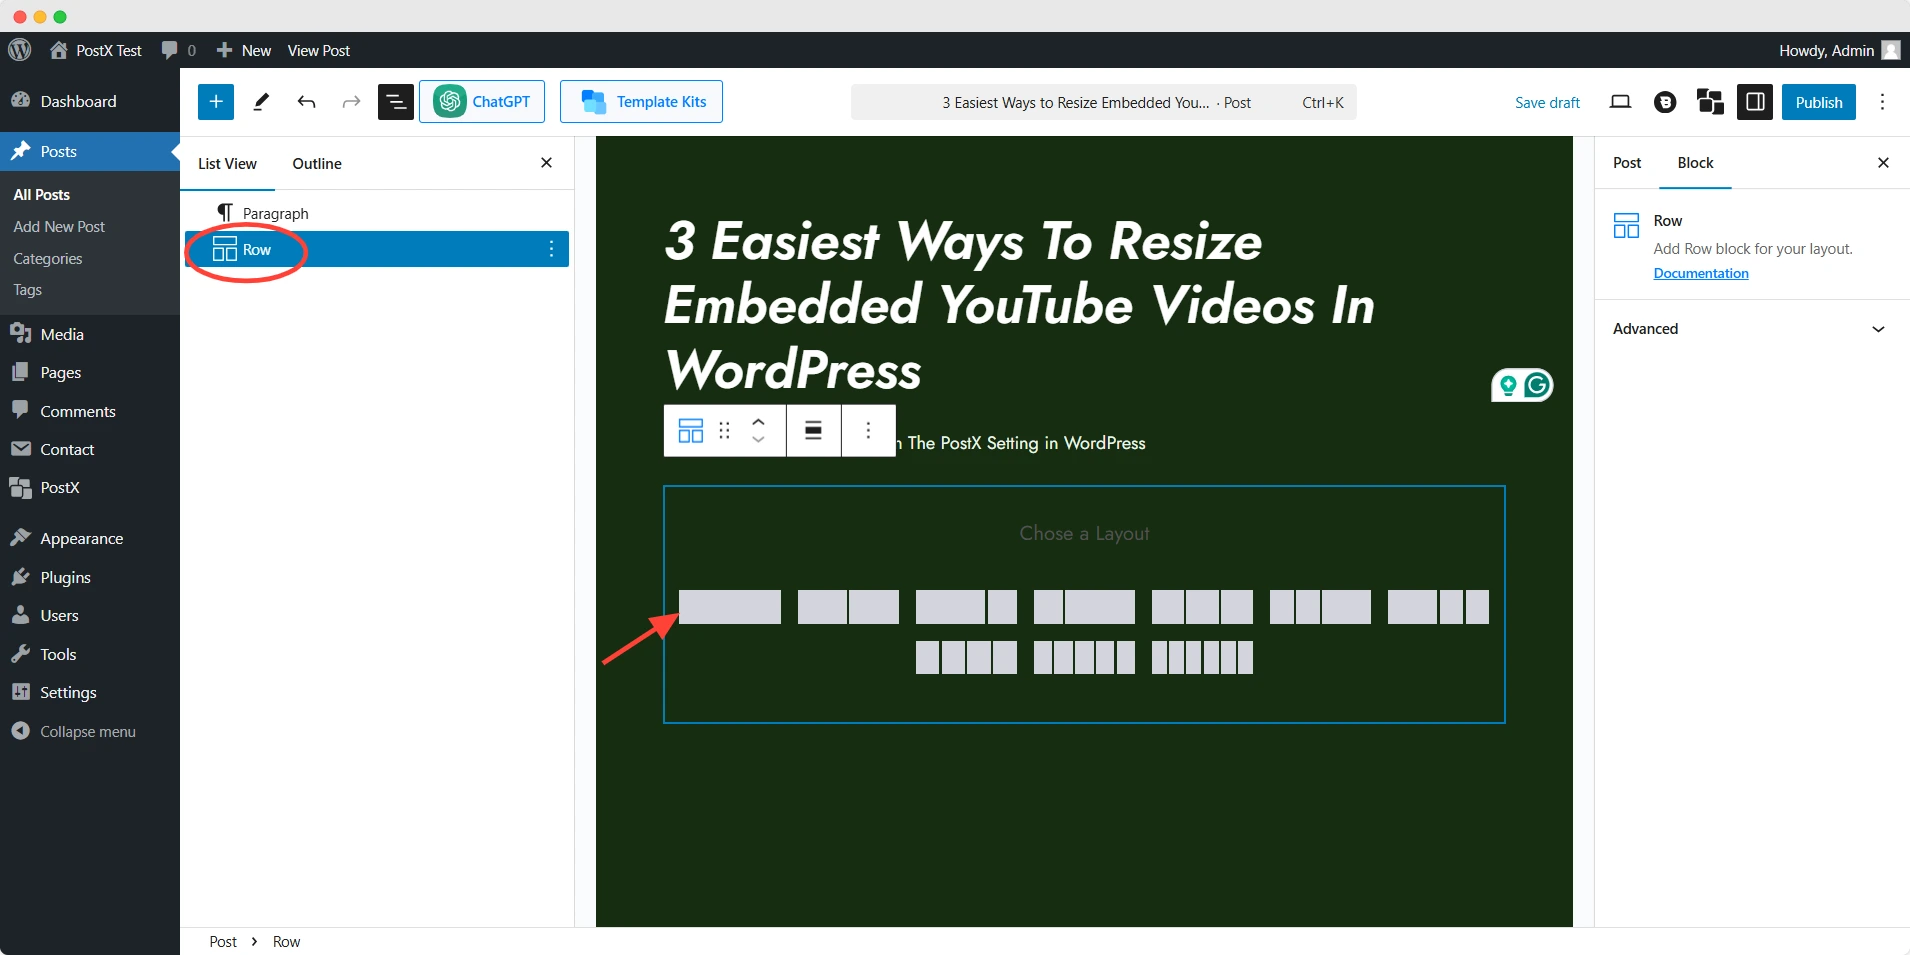Open Dashboard in the admin menu
1910x955 pixels.
90,101
